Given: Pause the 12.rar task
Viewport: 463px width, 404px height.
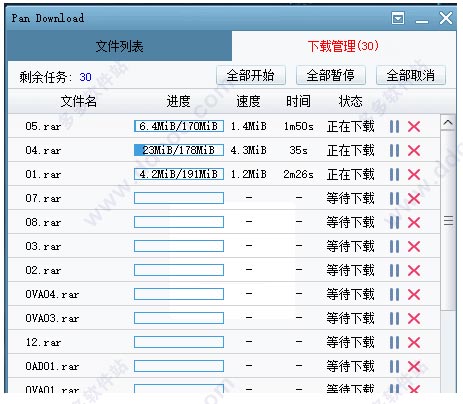Looking at the screenshot, I should (x=394, y=343).
